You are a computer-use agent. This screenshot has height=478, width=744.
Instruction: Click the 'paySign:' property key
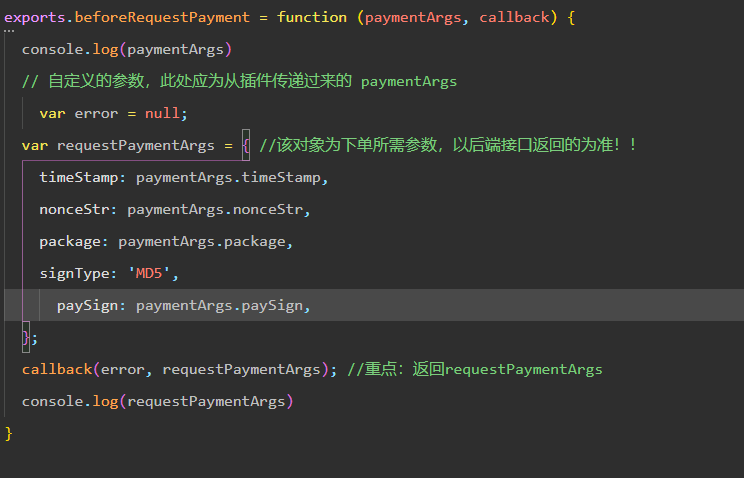pos(91,305)
